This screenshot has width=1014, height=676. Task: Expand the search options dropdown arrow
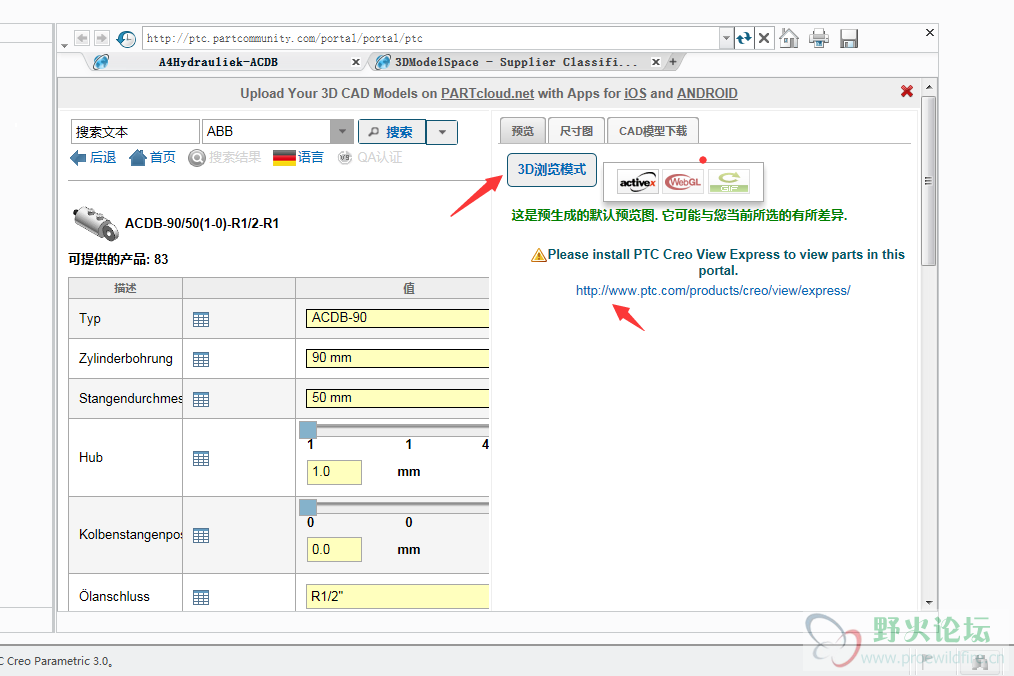click(442, 132)
